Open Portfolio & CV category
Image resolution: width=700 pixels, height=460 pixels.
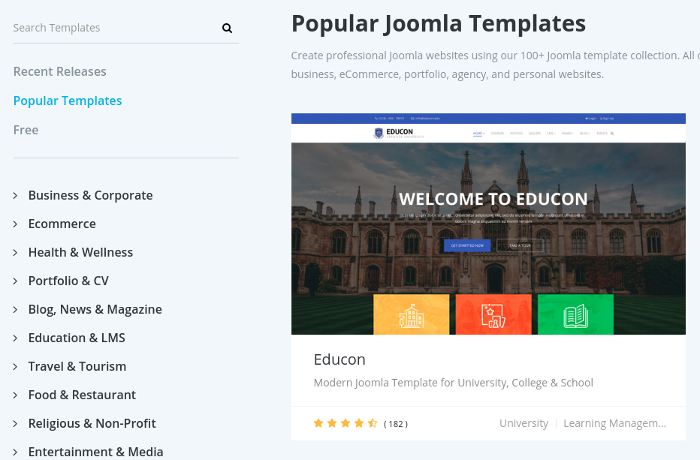(68, 281)
